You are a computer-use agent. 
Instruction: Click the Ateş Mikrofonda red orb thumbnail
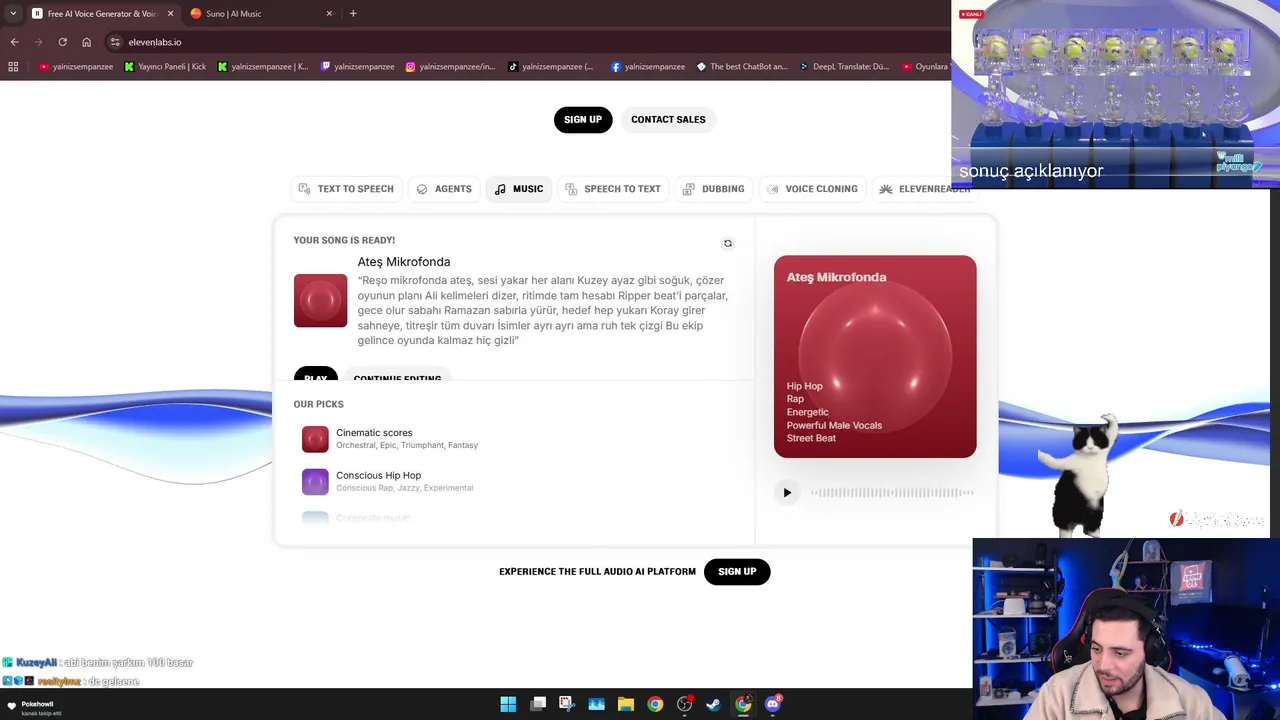[320, 300]
